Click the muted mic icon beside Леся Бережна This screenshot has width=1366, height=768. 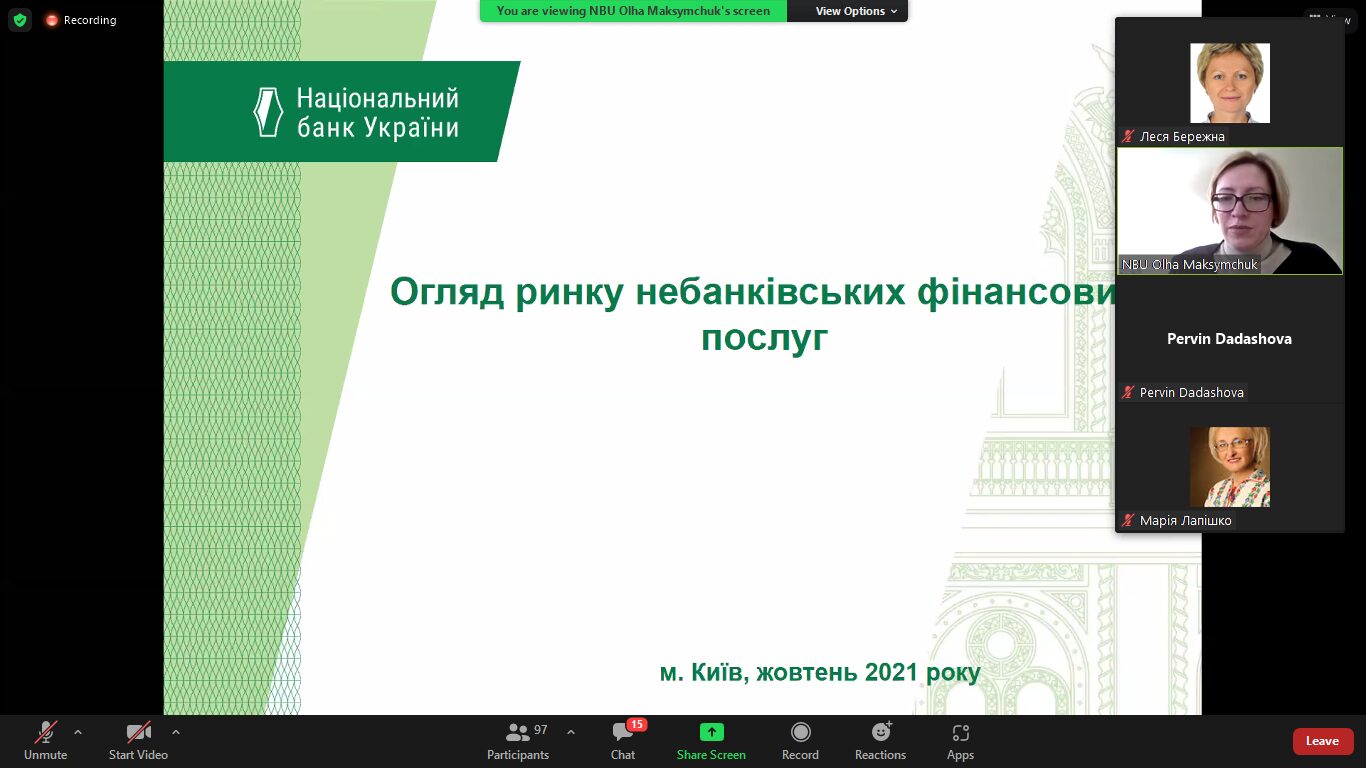(1129, 137)
